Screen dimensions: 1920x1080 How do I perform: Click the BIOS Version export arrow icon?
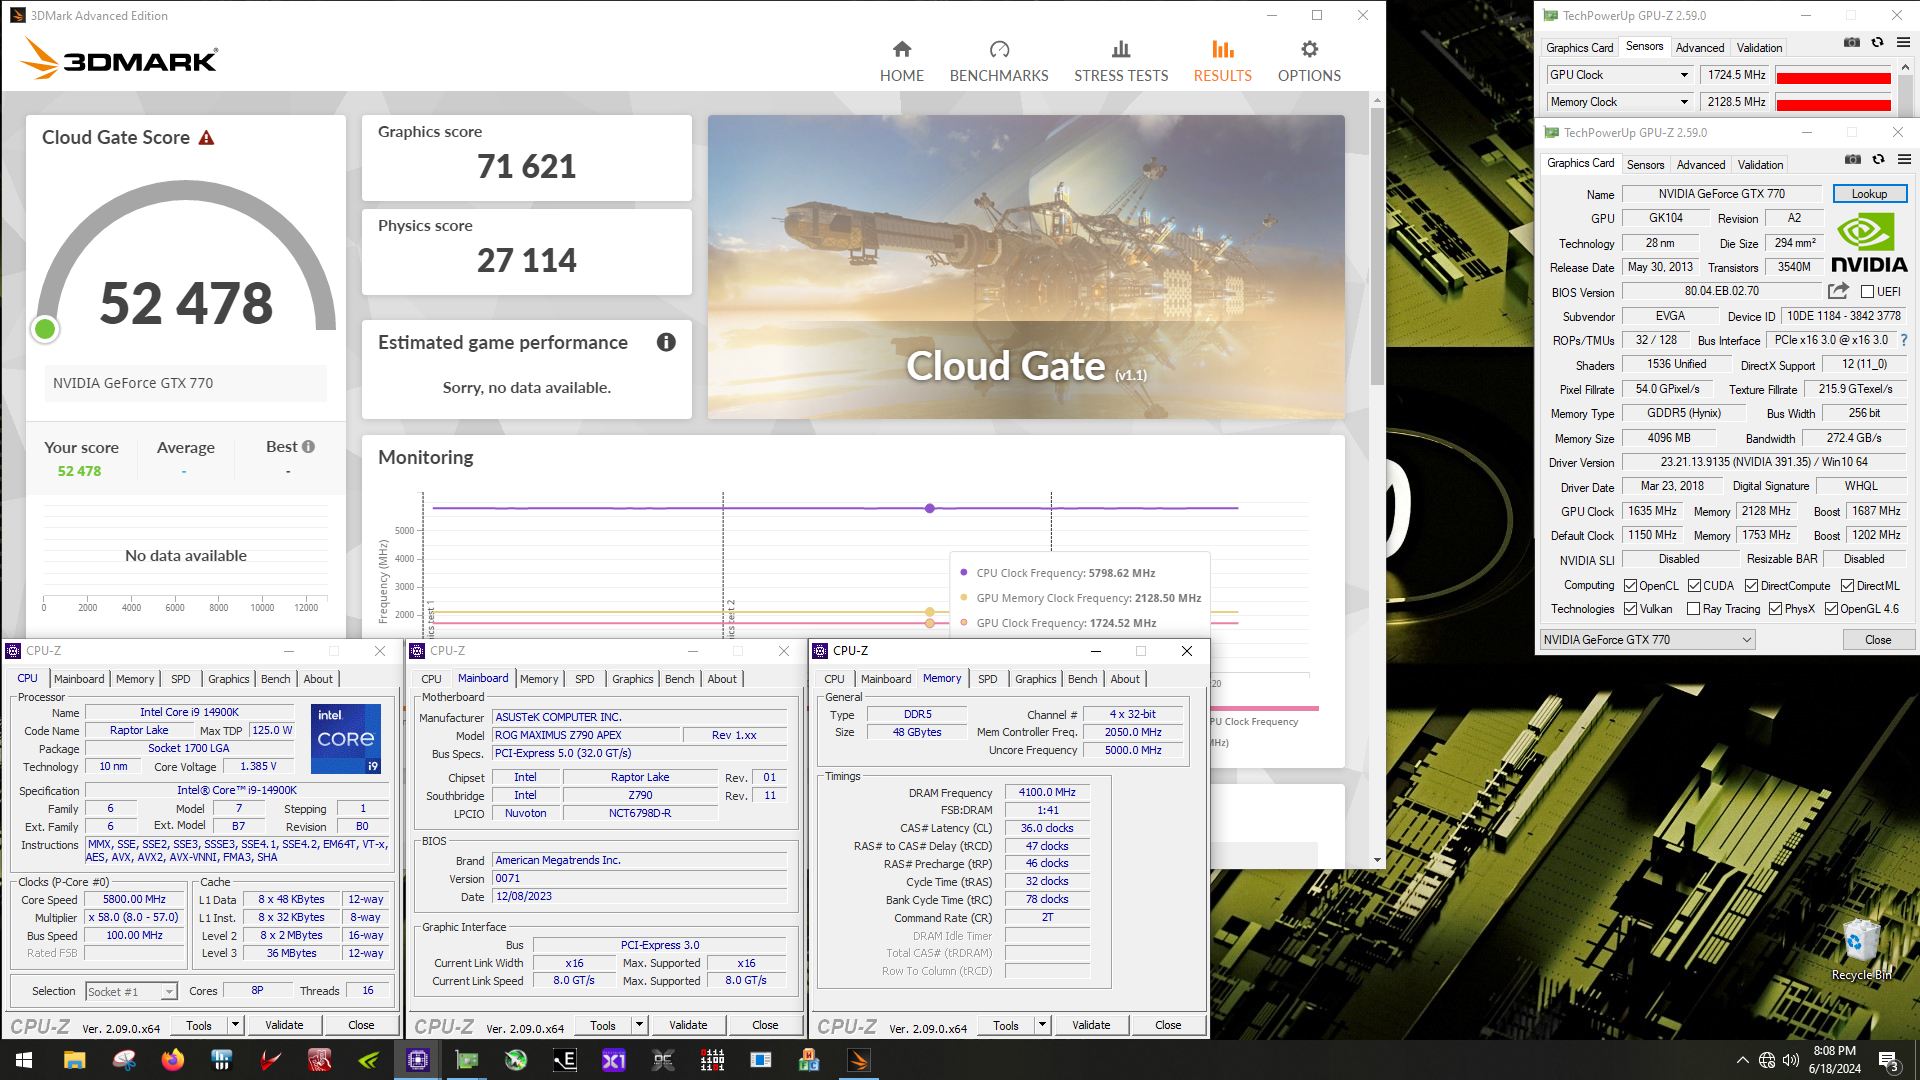coord(1838,291)
